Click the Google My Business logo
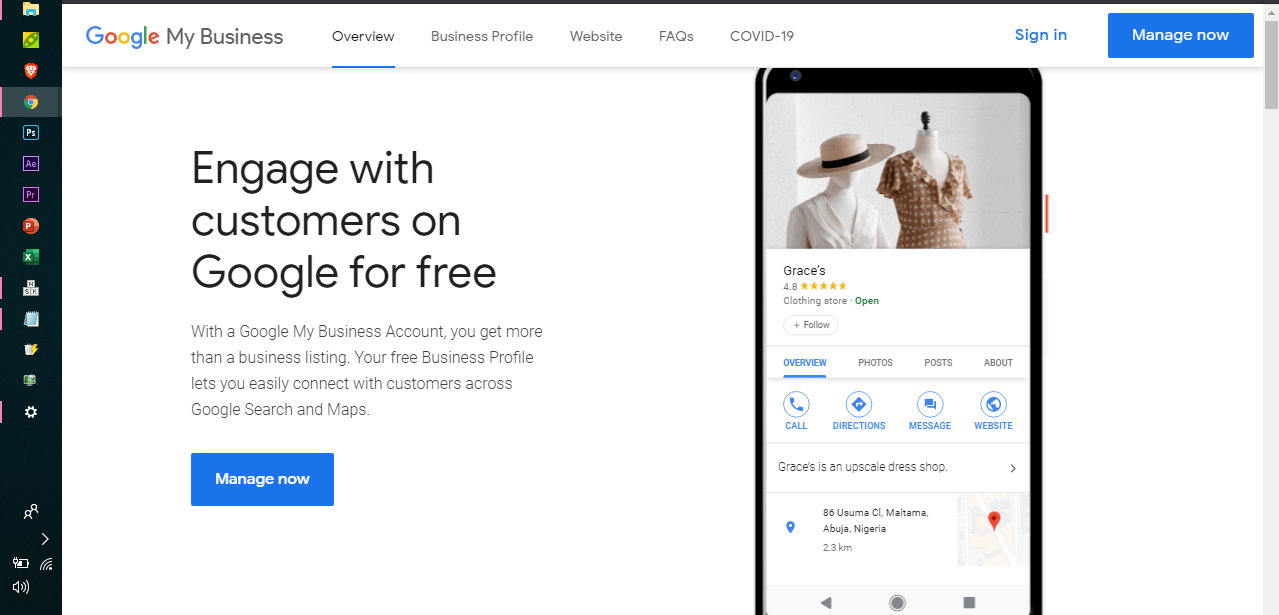Screen dimensions: 1279x615 (184, 37)
